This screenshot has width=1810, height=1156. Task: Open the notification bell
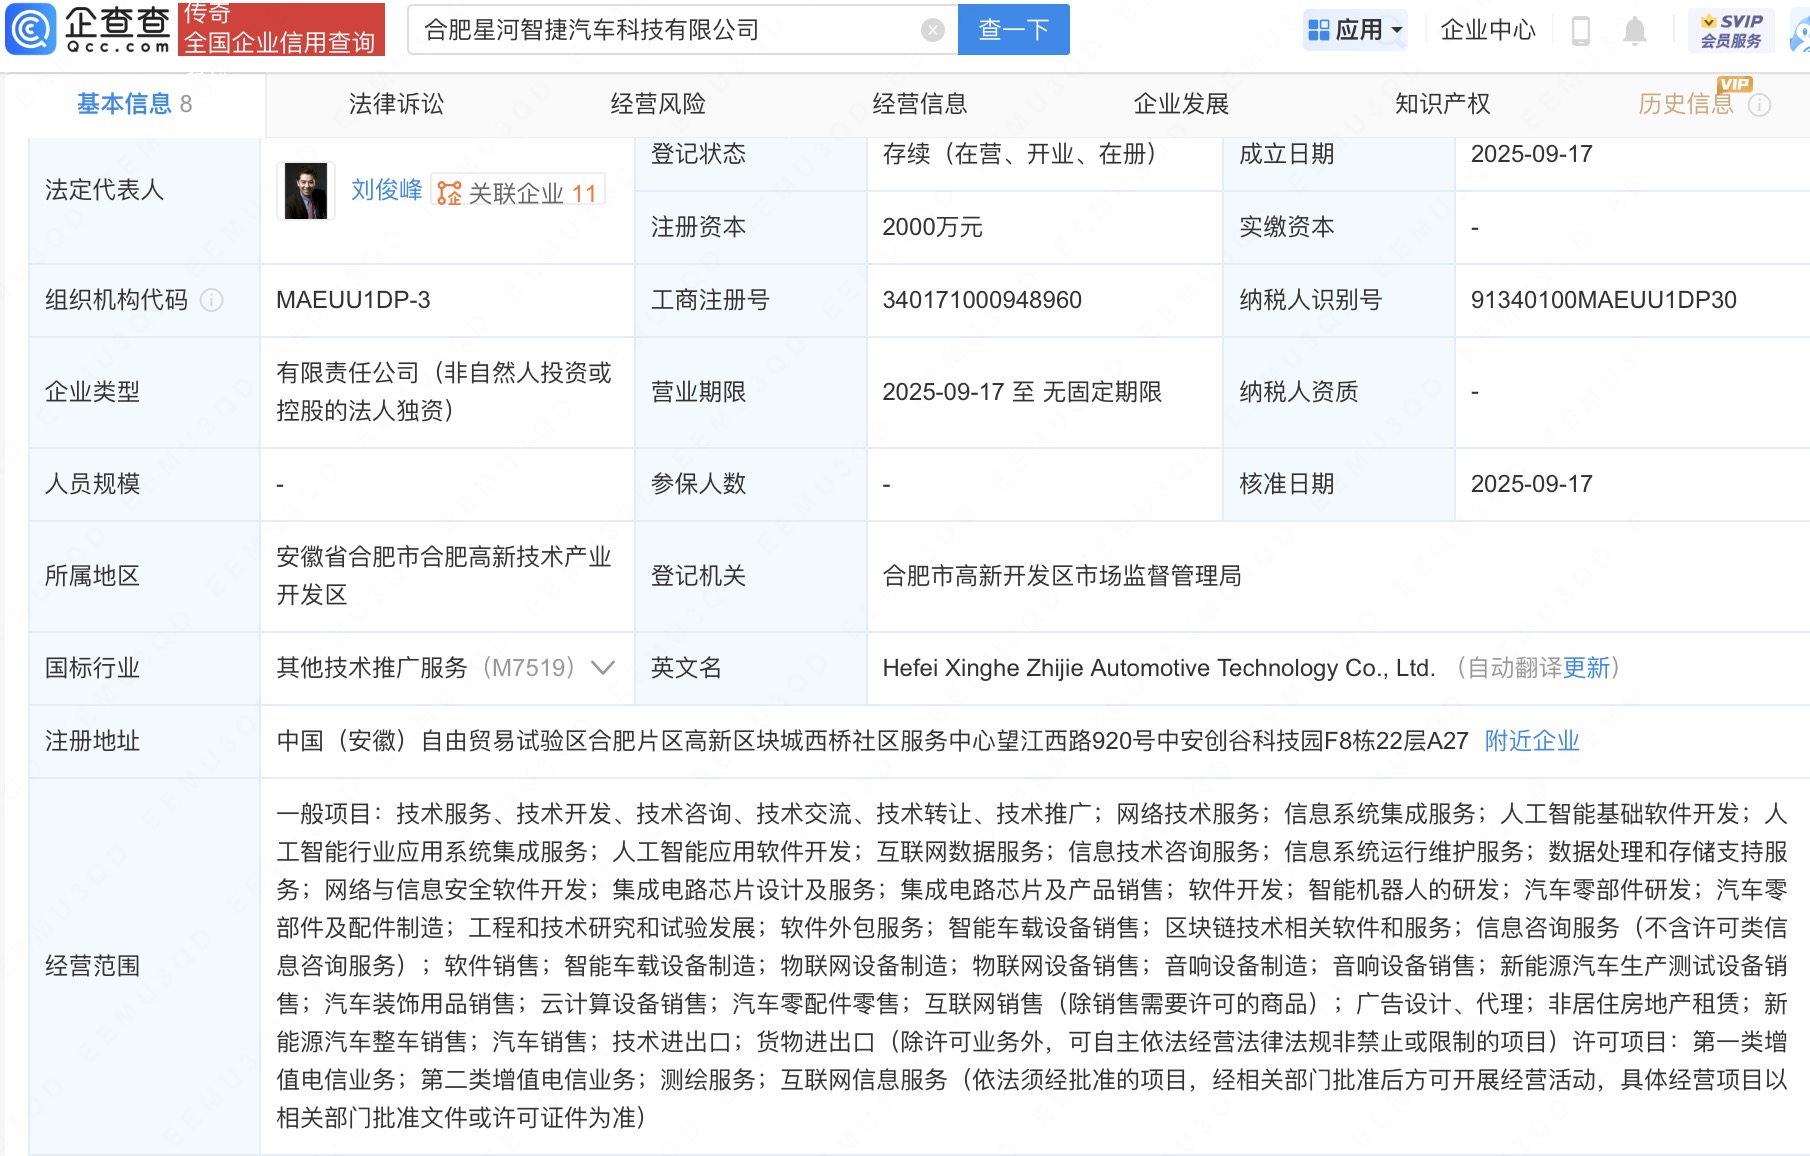[1635, 30]
